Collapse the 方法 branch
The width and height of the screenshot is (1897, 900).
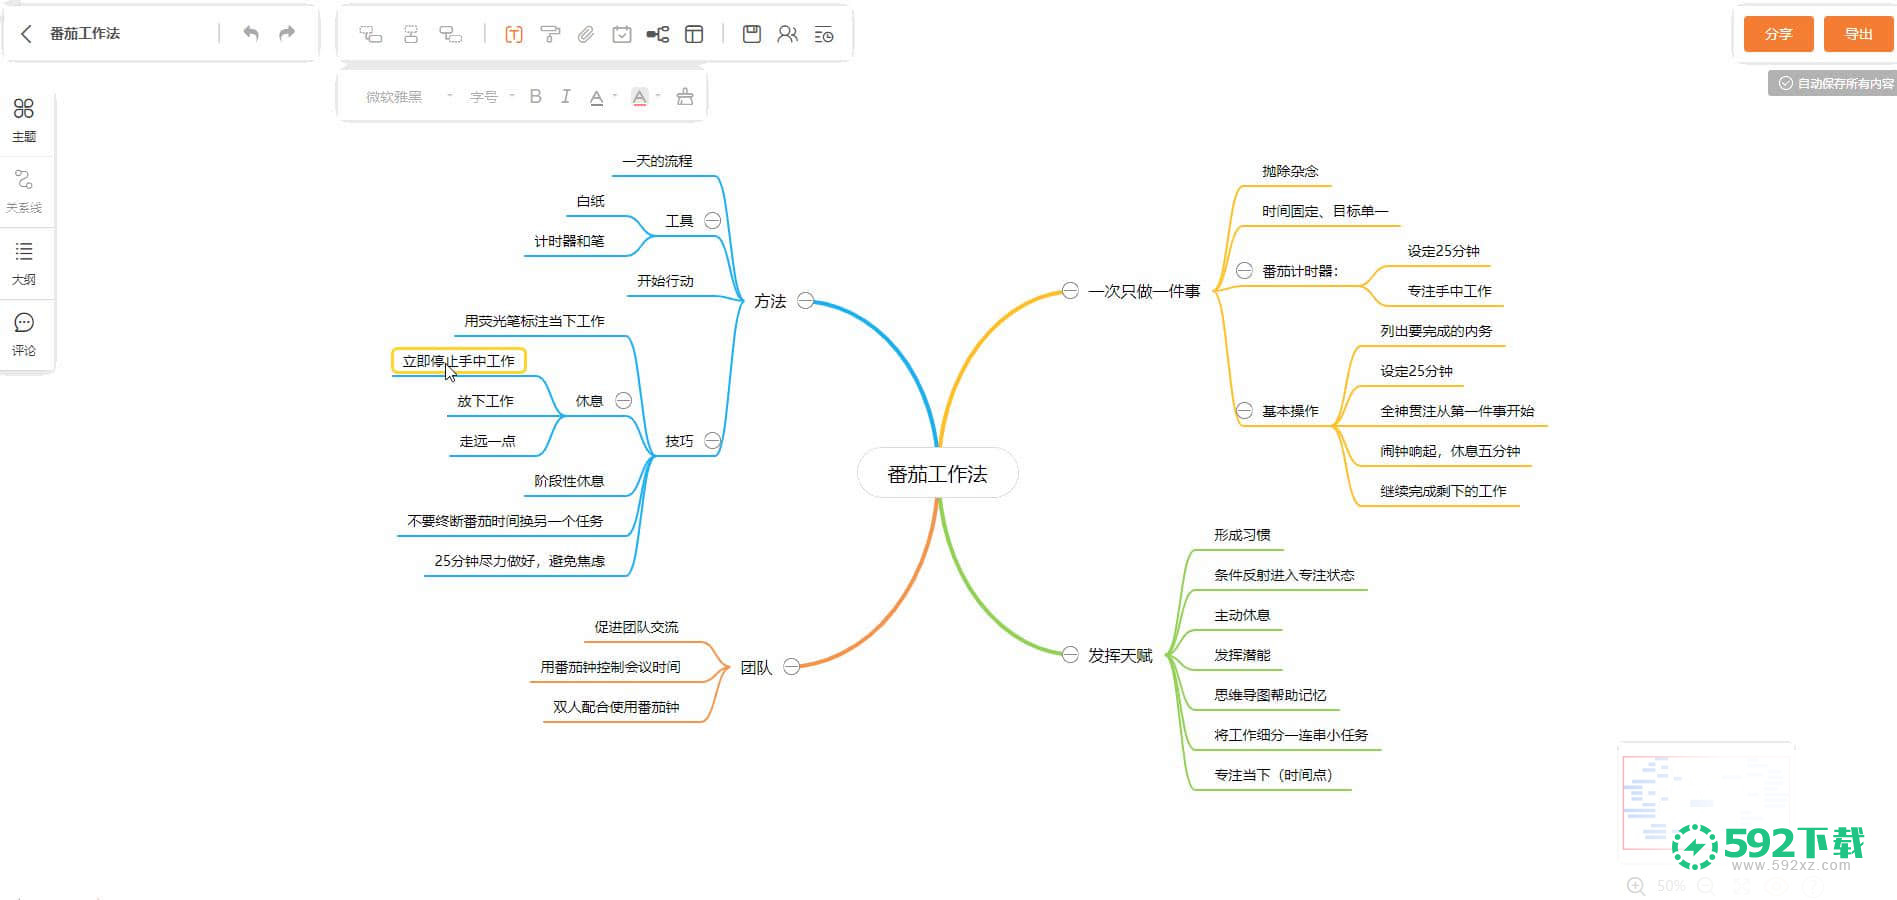point(806,300)
